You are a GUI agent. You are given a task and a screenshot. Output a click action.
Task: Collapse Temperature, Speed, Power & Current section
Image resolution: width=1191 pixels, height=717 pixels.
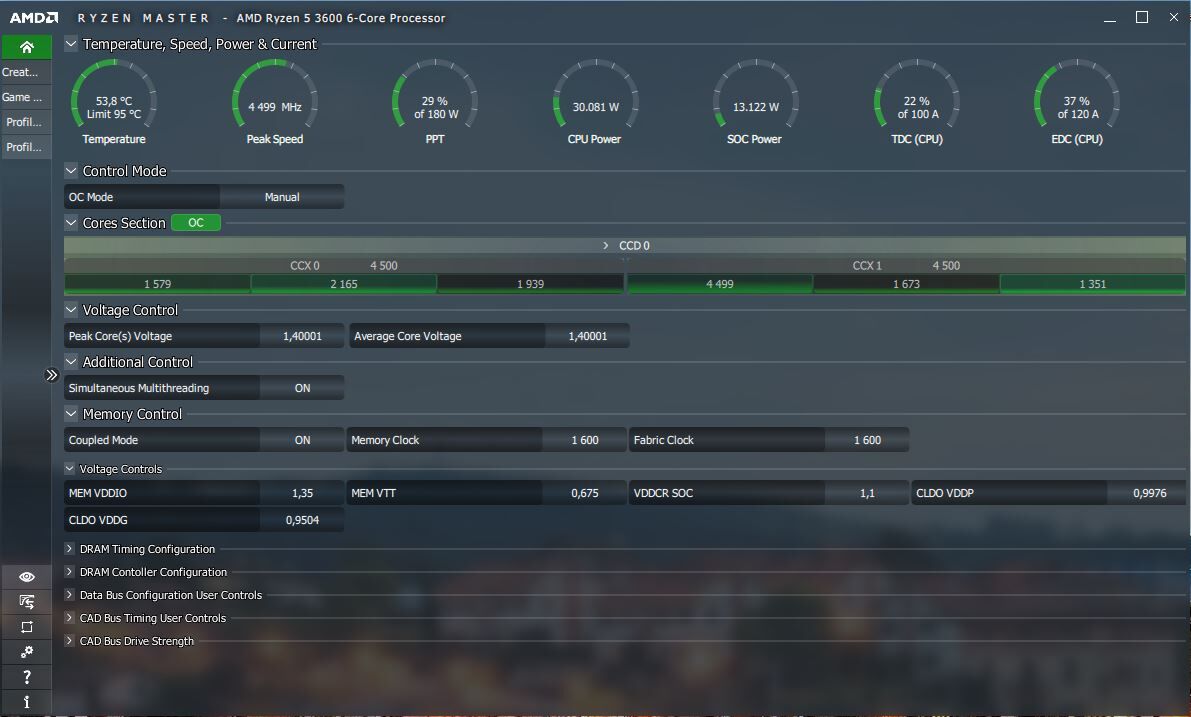coord(71,44)
